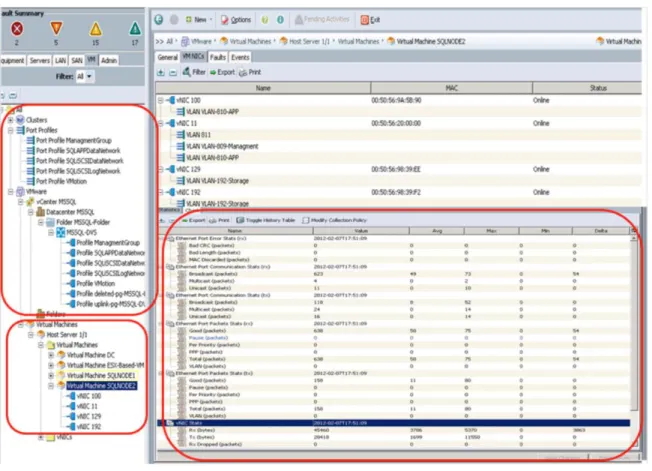
Task: Click Datacenter MSSQL icon in tree
Action: (x=41, y=212)
